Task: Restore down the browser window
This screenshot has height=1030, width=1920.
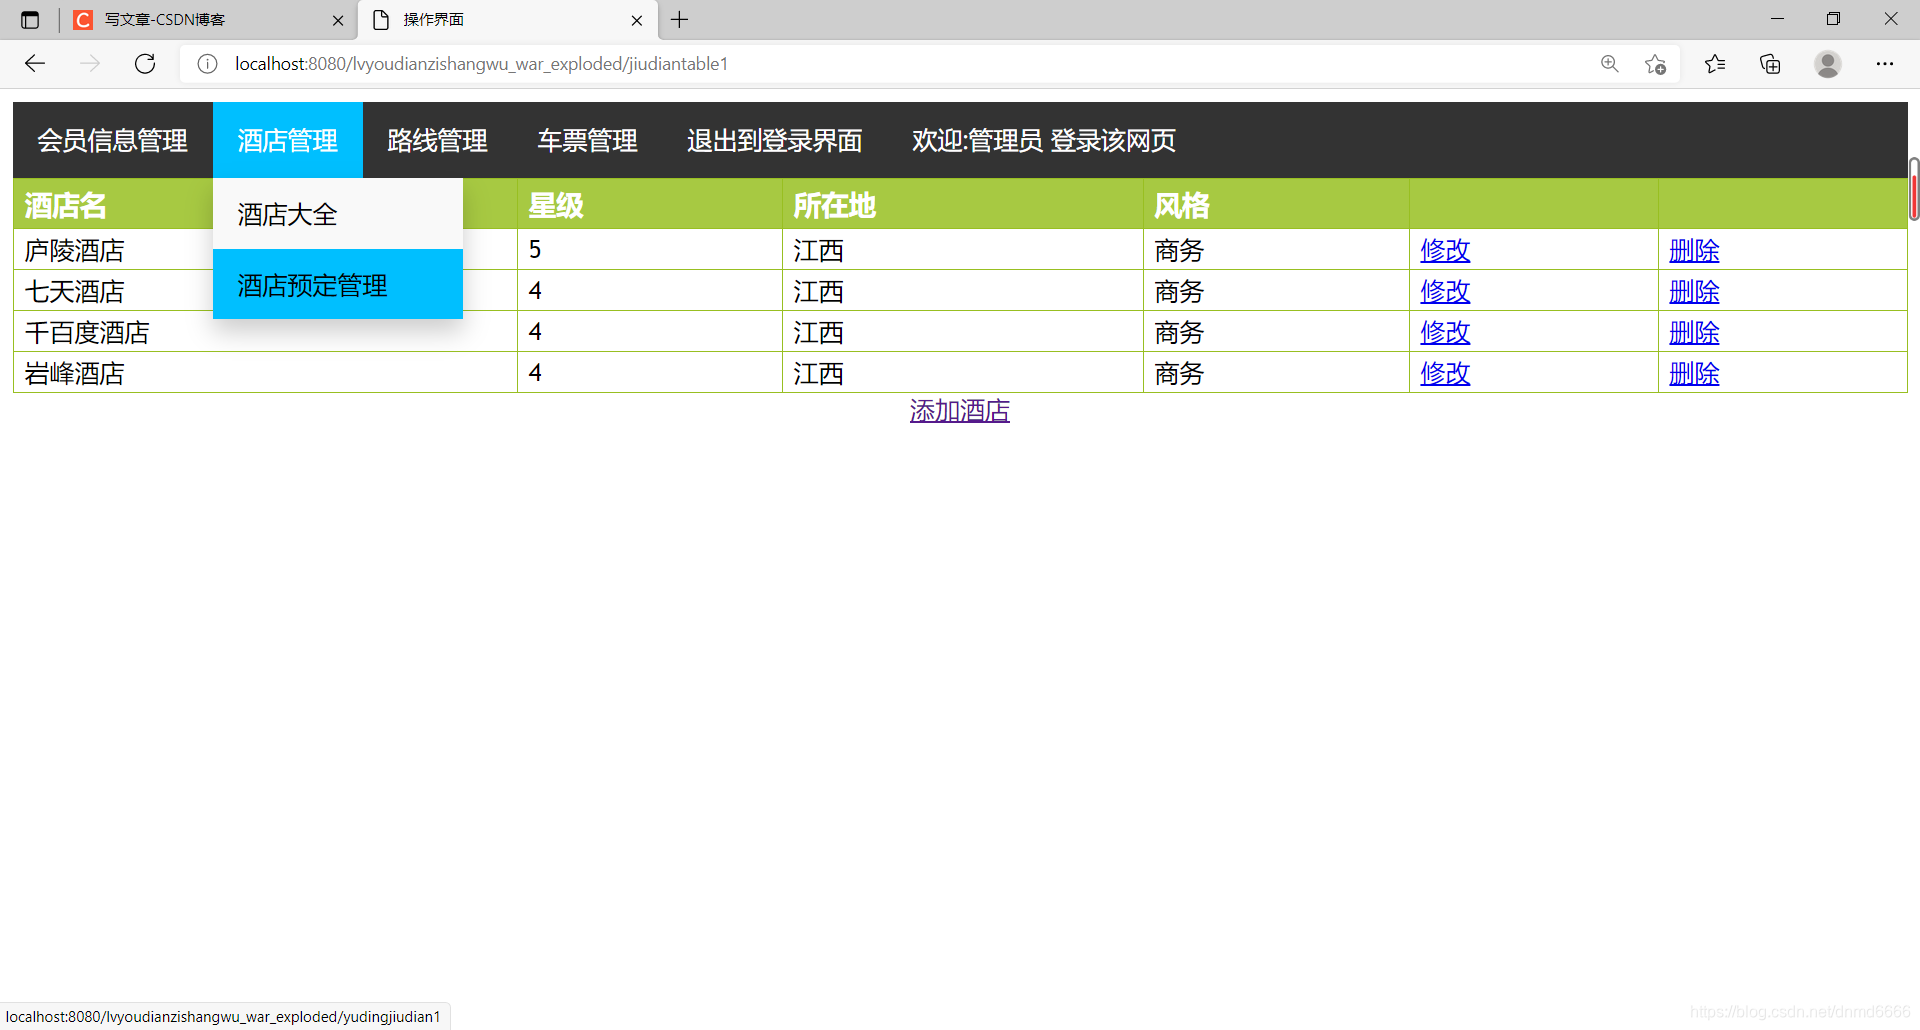Action: tap(1833, 19)
